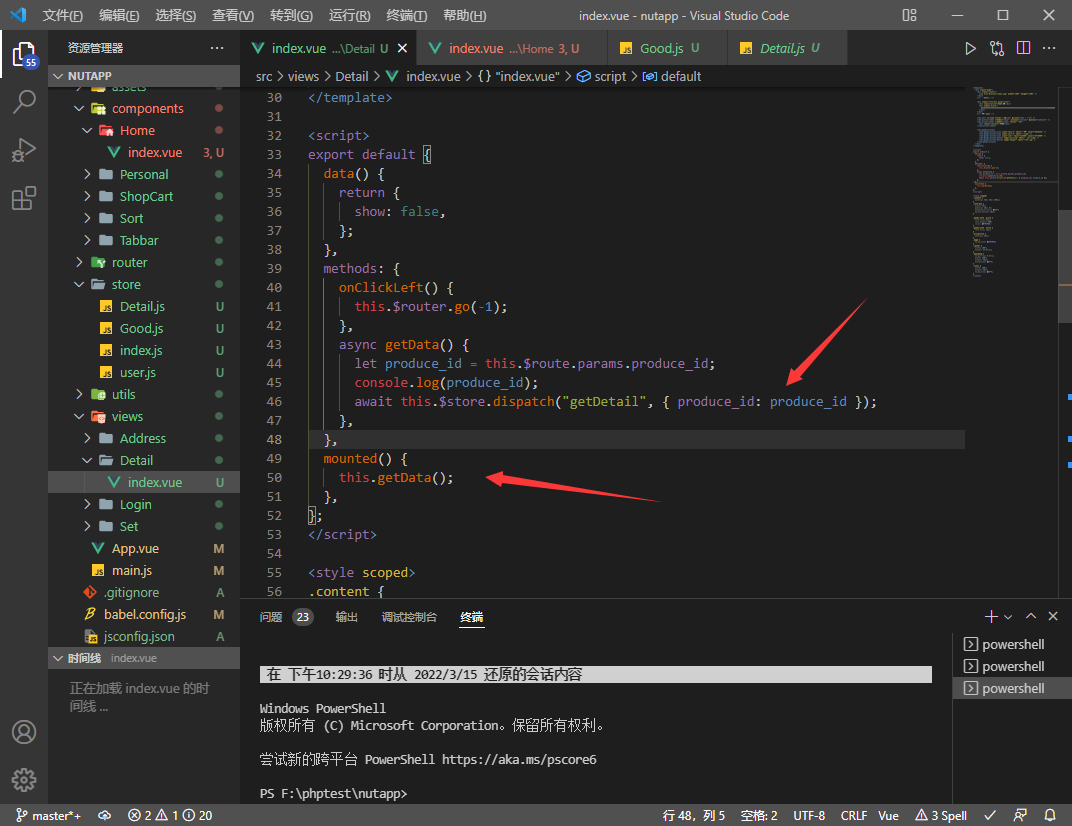Click the 3 Spell warning indicator
This screenshot has width=1072, height=826.
tap(941, 815)
